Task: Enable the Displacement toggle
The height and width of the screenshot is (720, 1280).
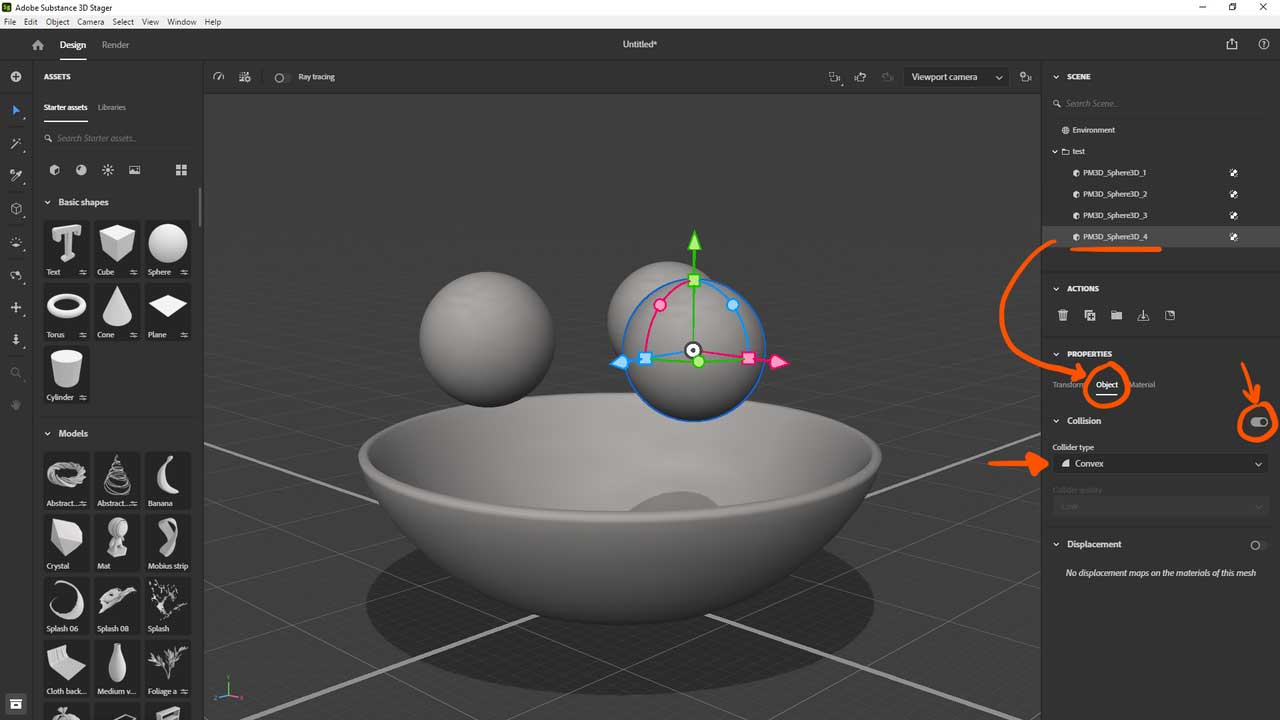Action: click(1259, 545)
